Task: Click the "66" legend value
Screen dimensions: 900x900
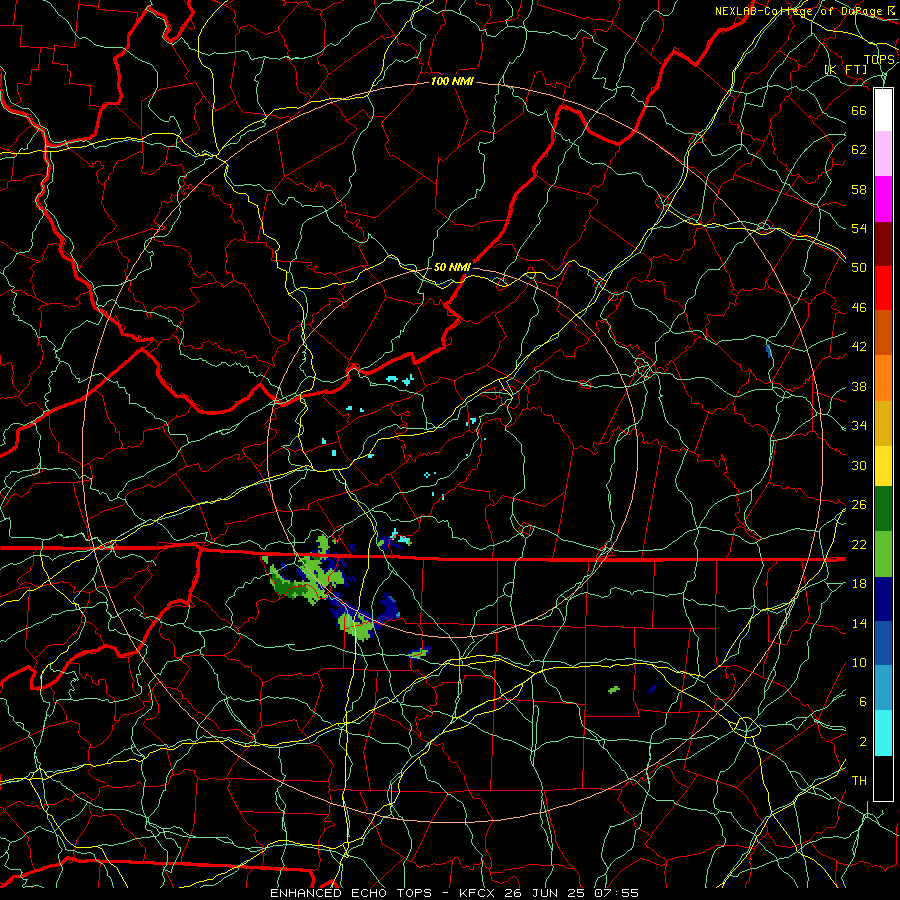Action: point(859,110)
